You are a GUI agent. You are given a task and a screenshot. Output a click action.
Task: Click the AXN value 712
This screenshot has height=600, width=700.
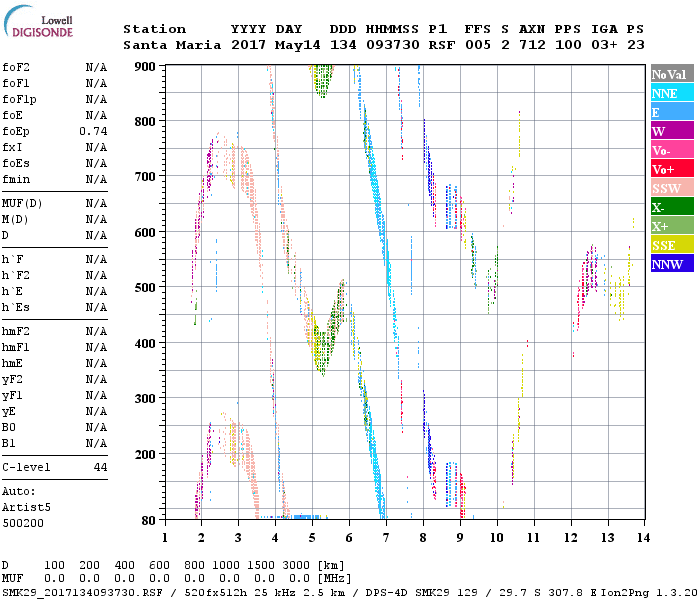(532, 45)
